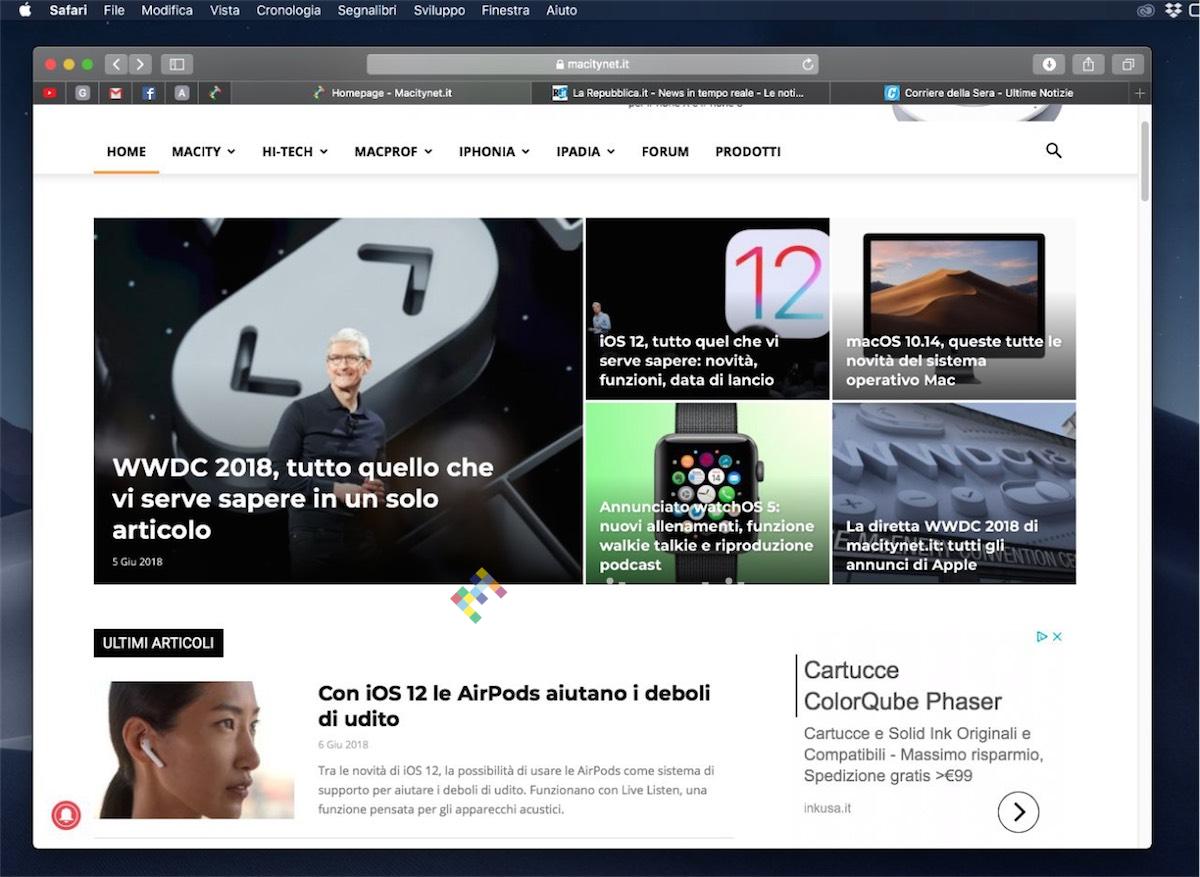Show Safari downloads
1200x877 pixels.
(1049, 64)
